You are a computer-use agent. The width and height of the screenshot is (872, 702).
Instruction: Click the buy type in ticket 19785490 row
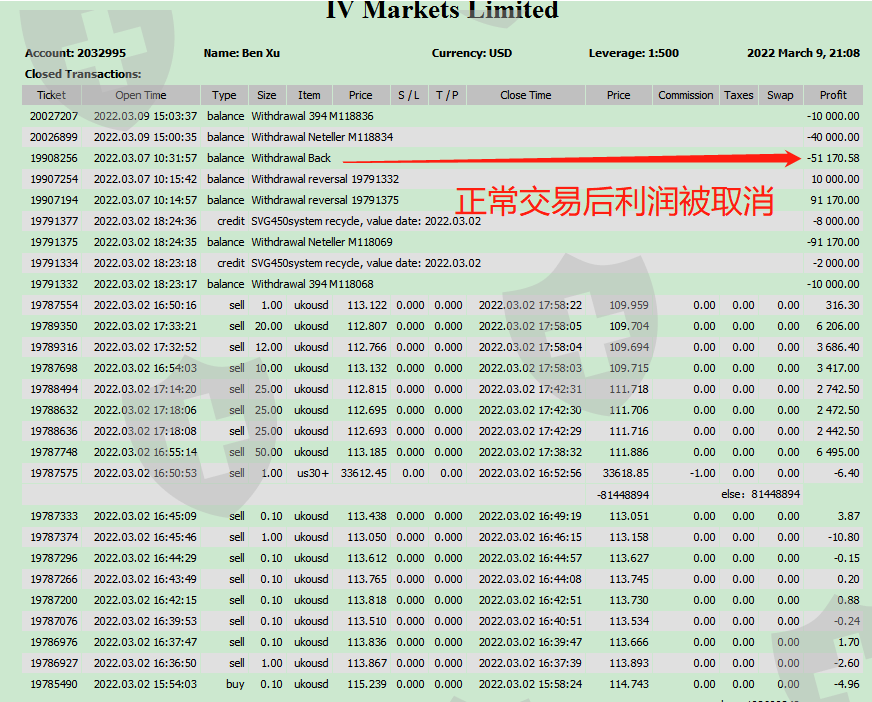click(x=236, y=684)
